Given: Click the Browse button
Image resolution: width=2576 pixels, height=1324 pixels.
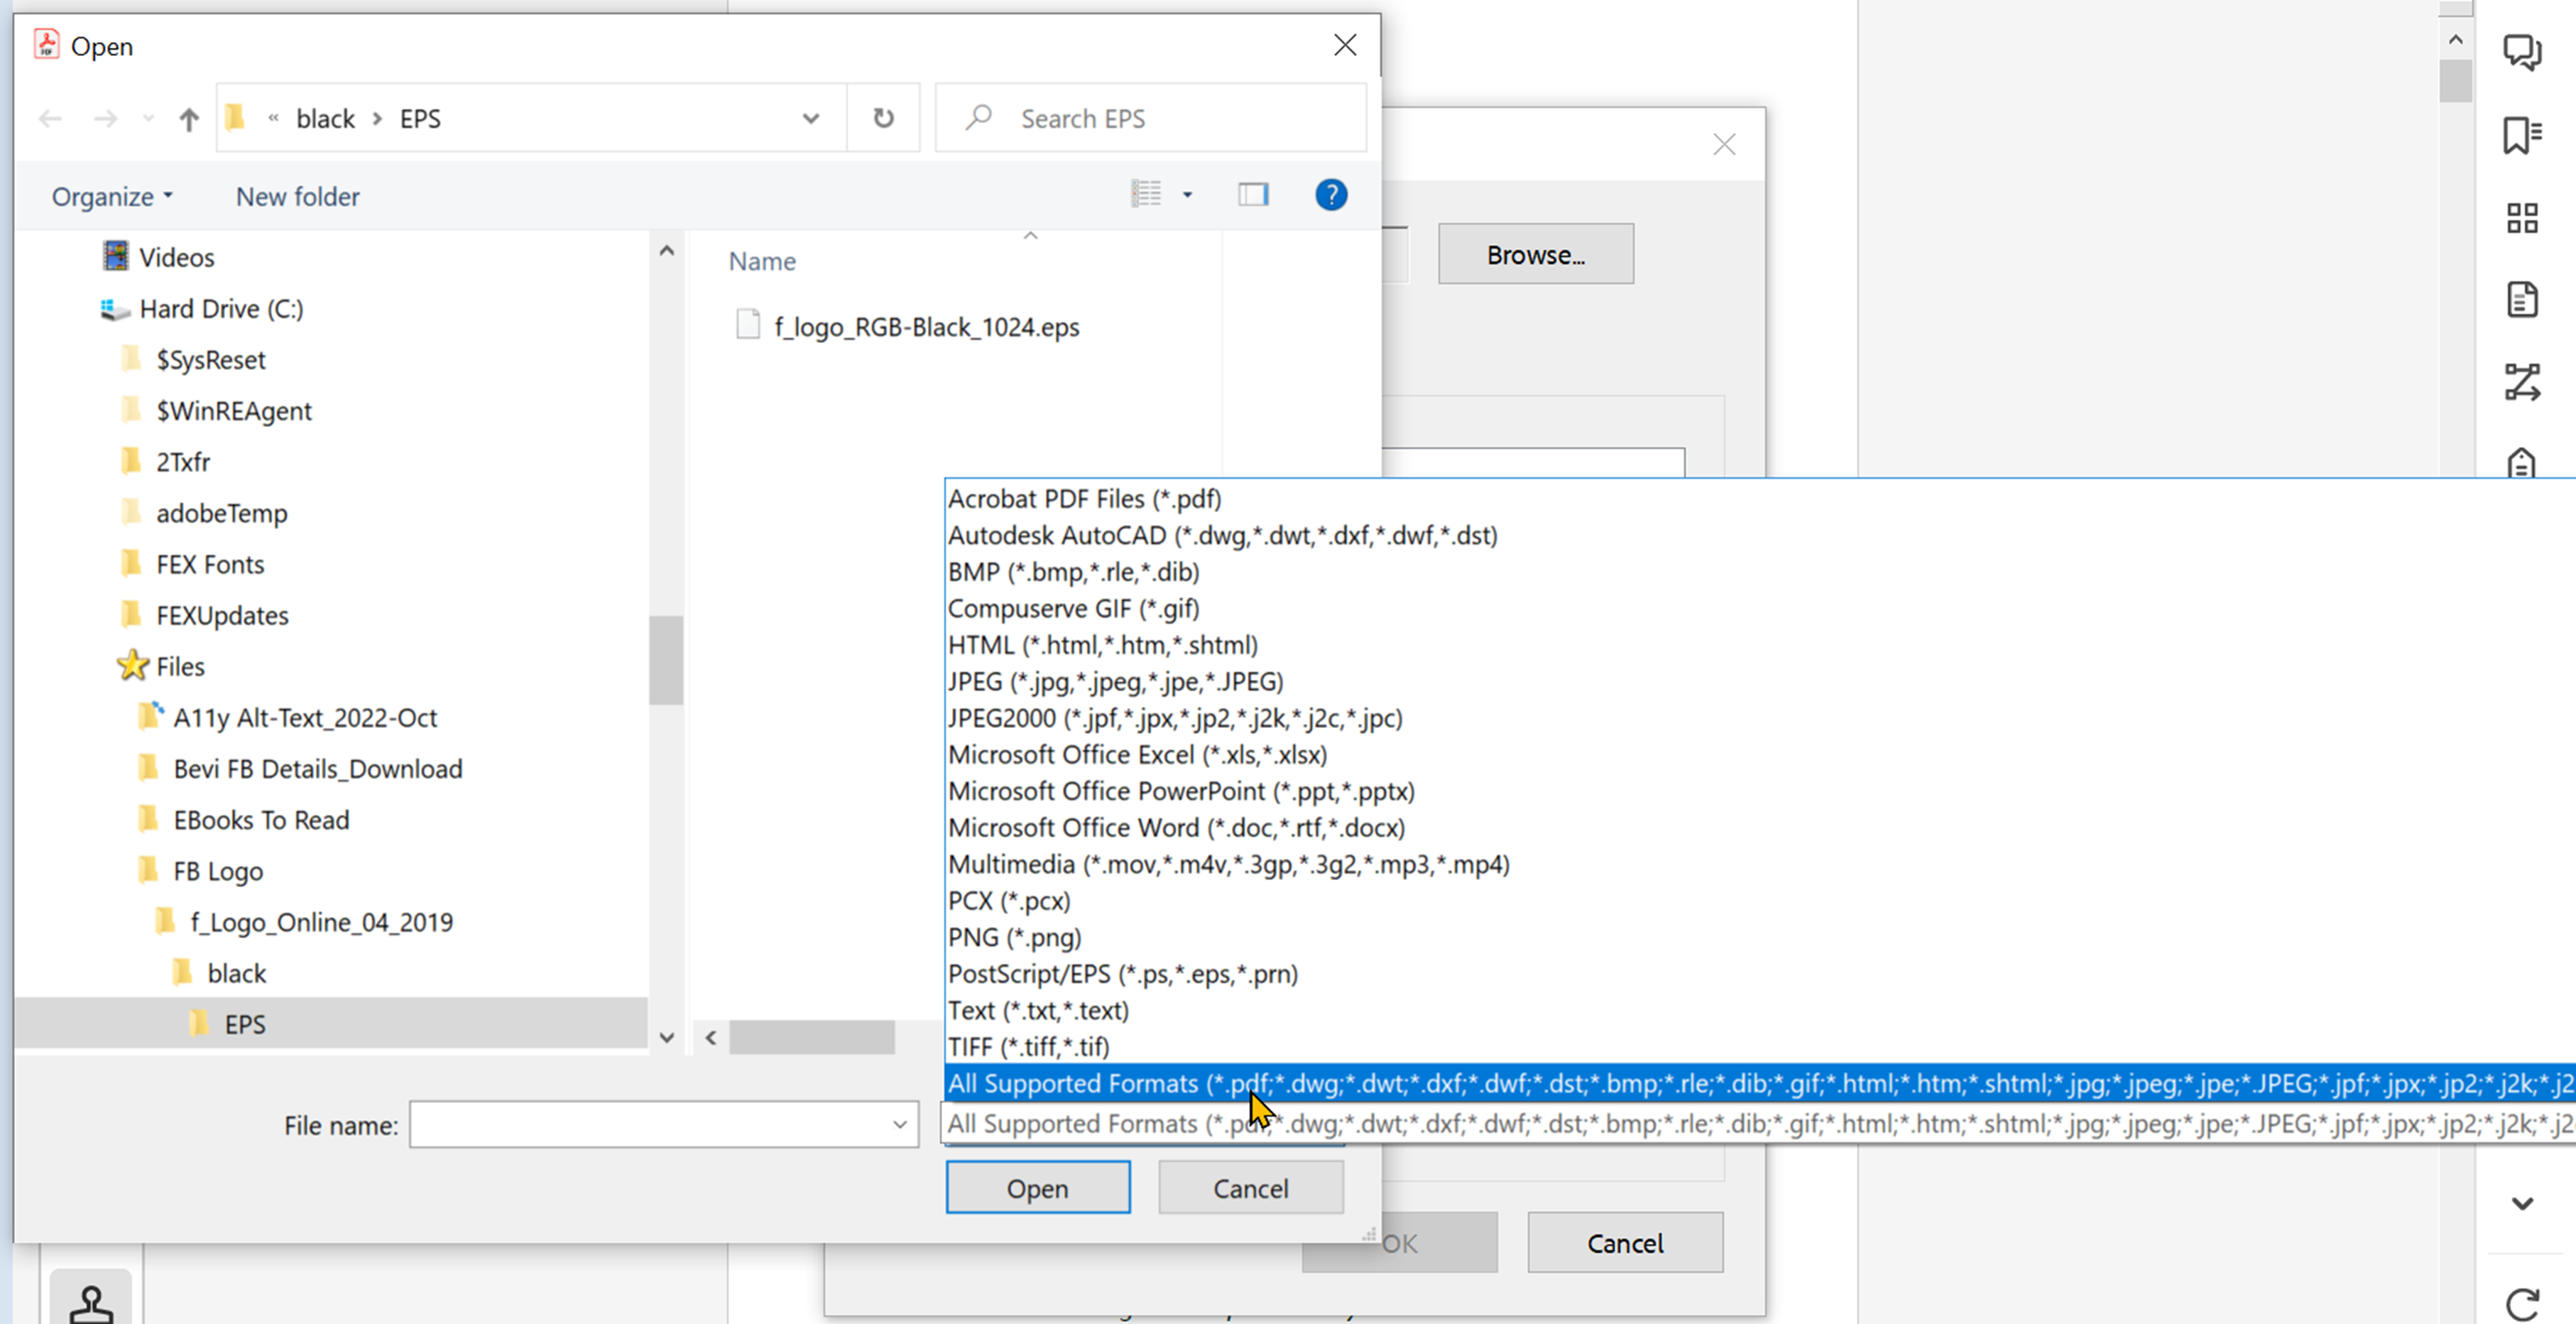Looking at the screenshot, I should (1535, 253).
